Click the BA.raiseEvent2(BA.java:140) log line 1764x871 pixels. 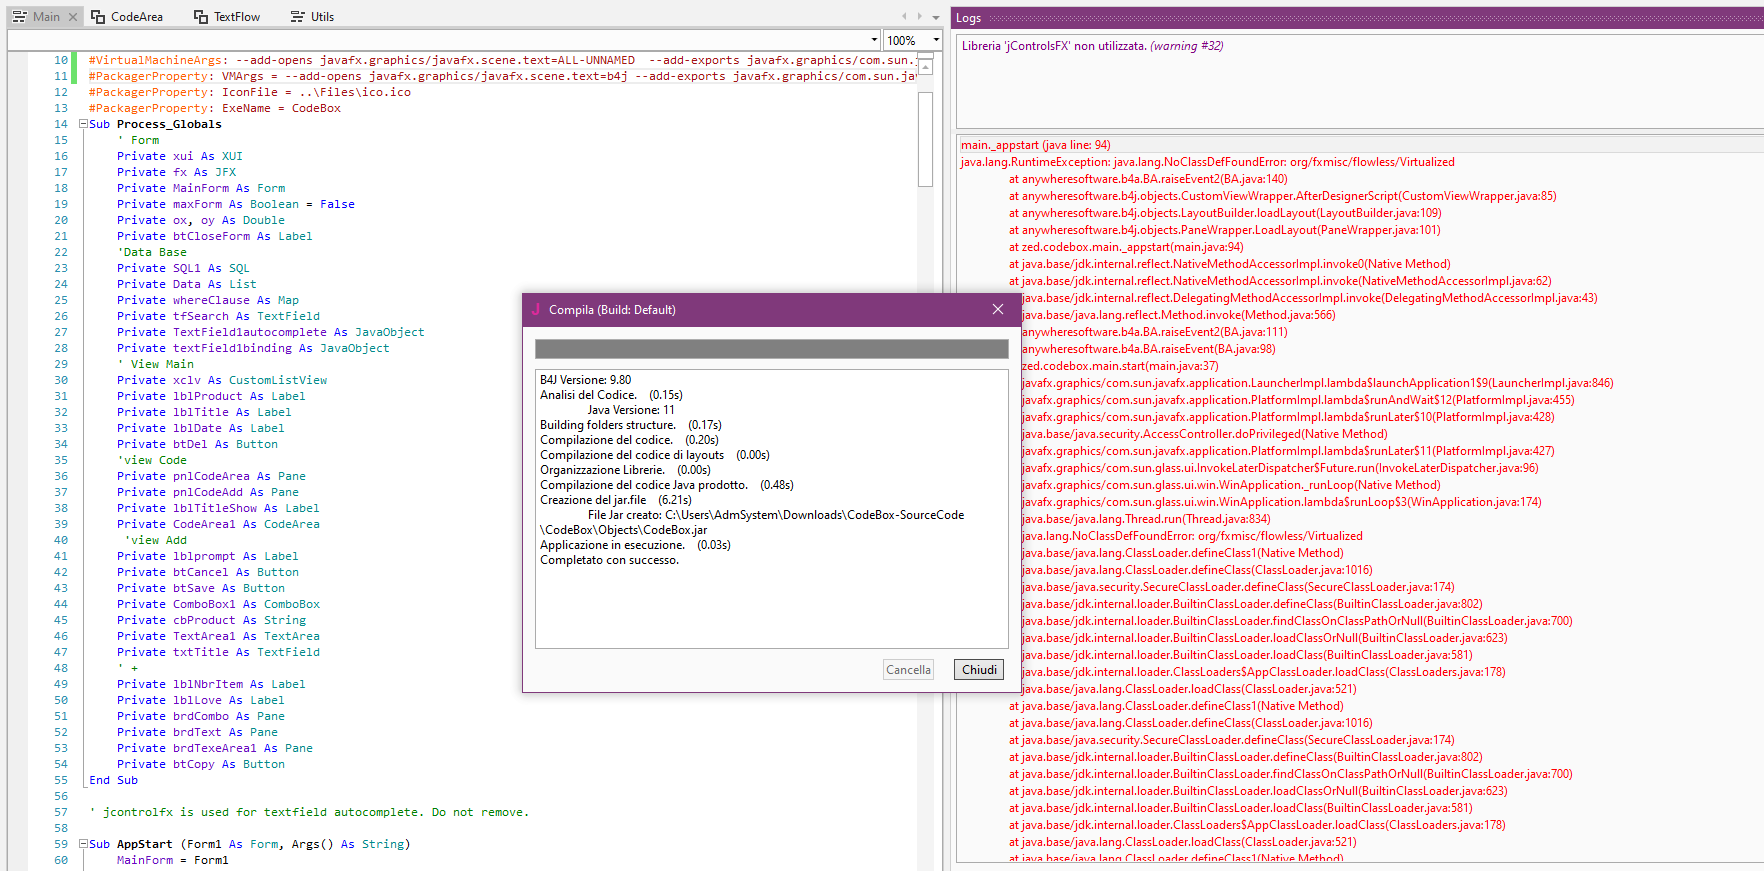click(1148, 179)
